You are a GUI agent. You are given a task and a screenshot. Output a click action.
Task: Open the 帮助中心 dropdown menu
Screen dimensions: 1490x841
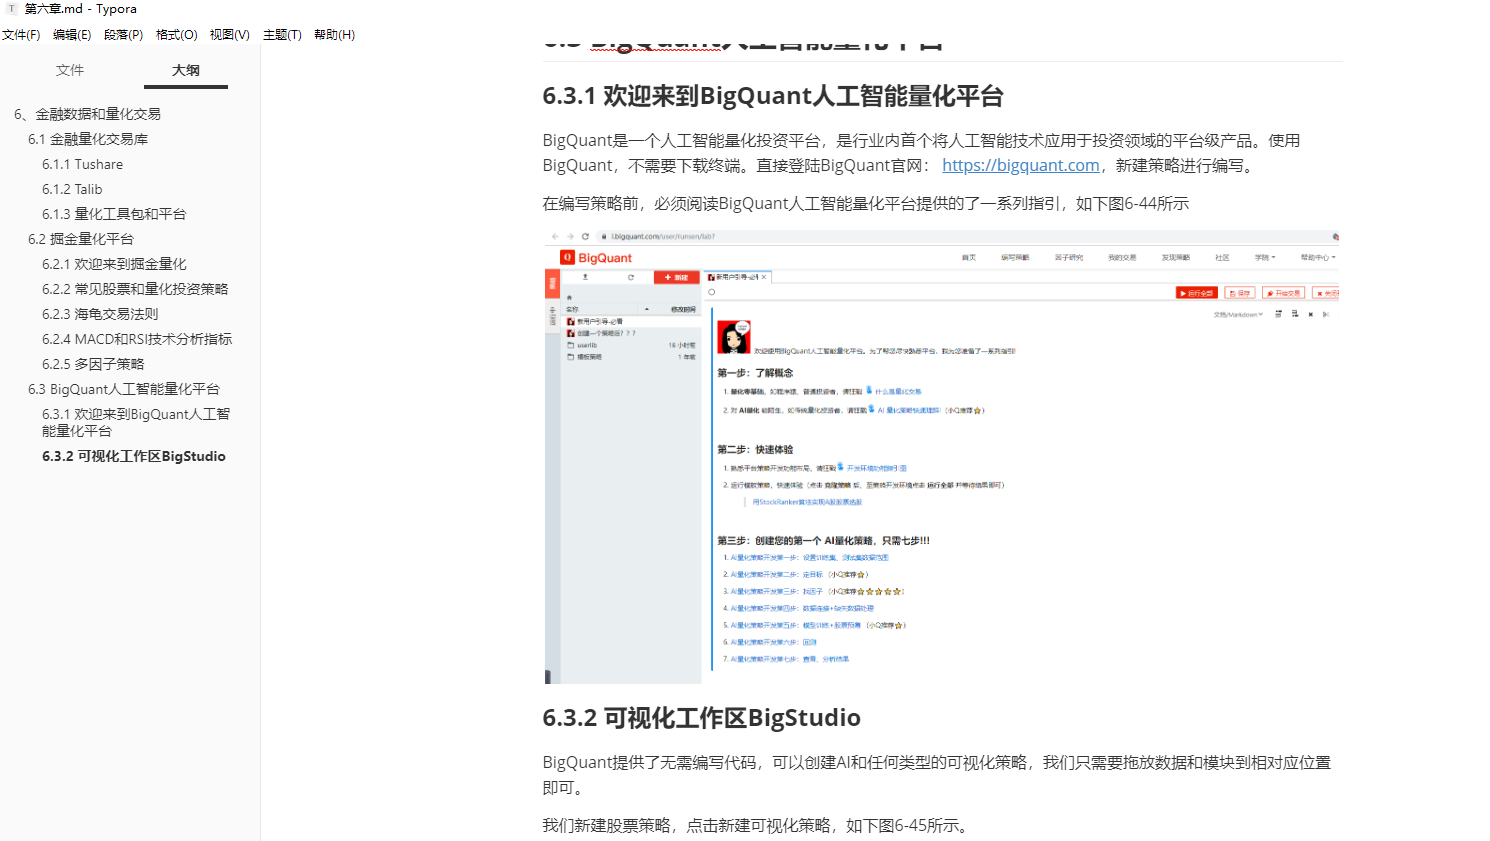tap(1316, 257)
